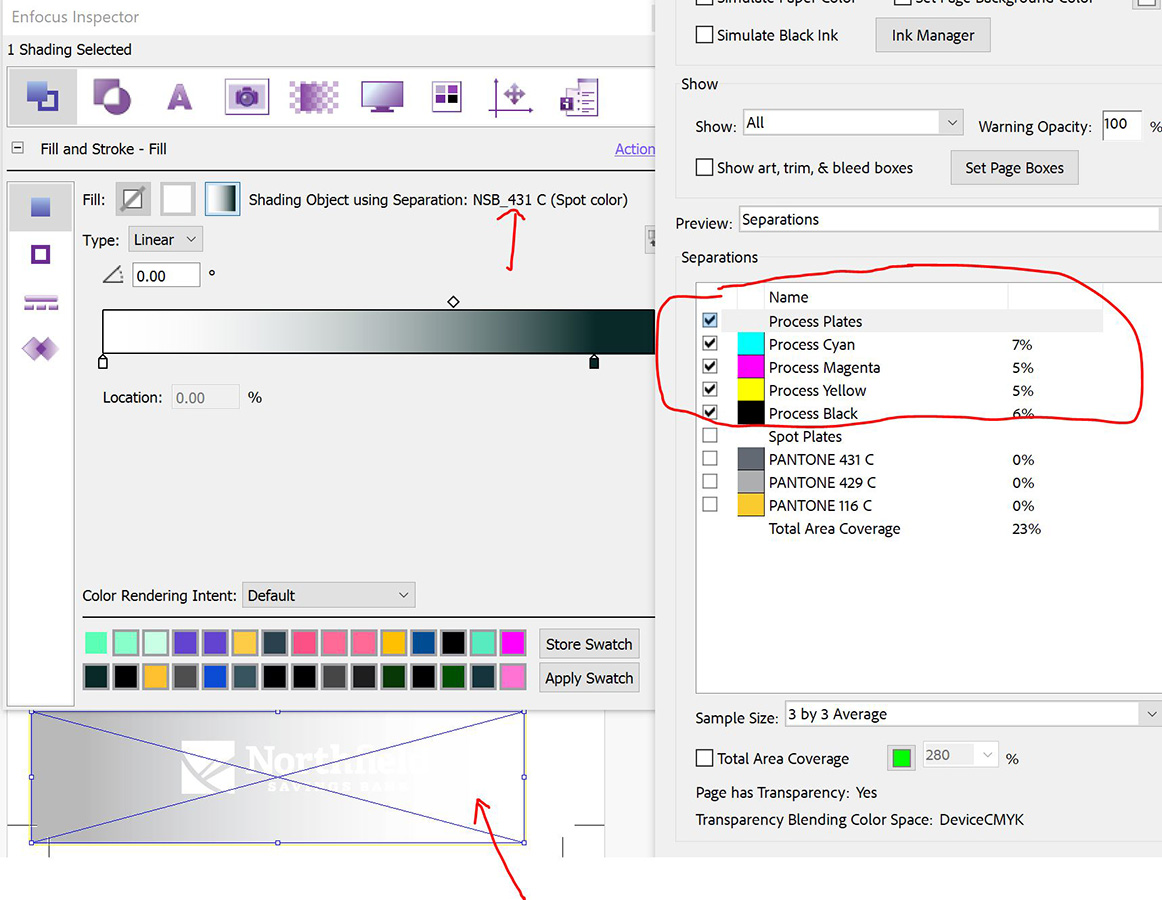Screen dimensions: 1162x900
Task: Set fill to gradient shading icon
Action: [x=222, y=199]
